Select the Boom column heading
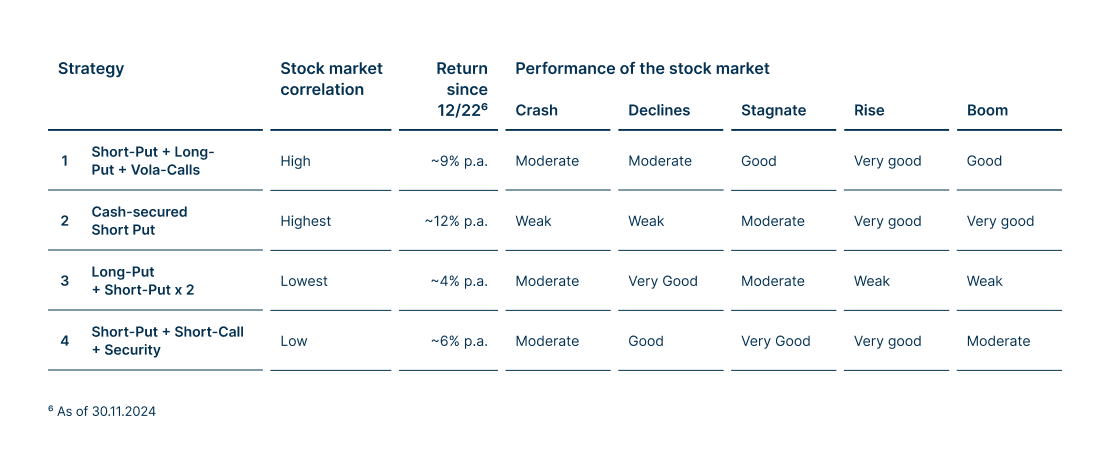 pyautogui.click(x=987, y=110)
